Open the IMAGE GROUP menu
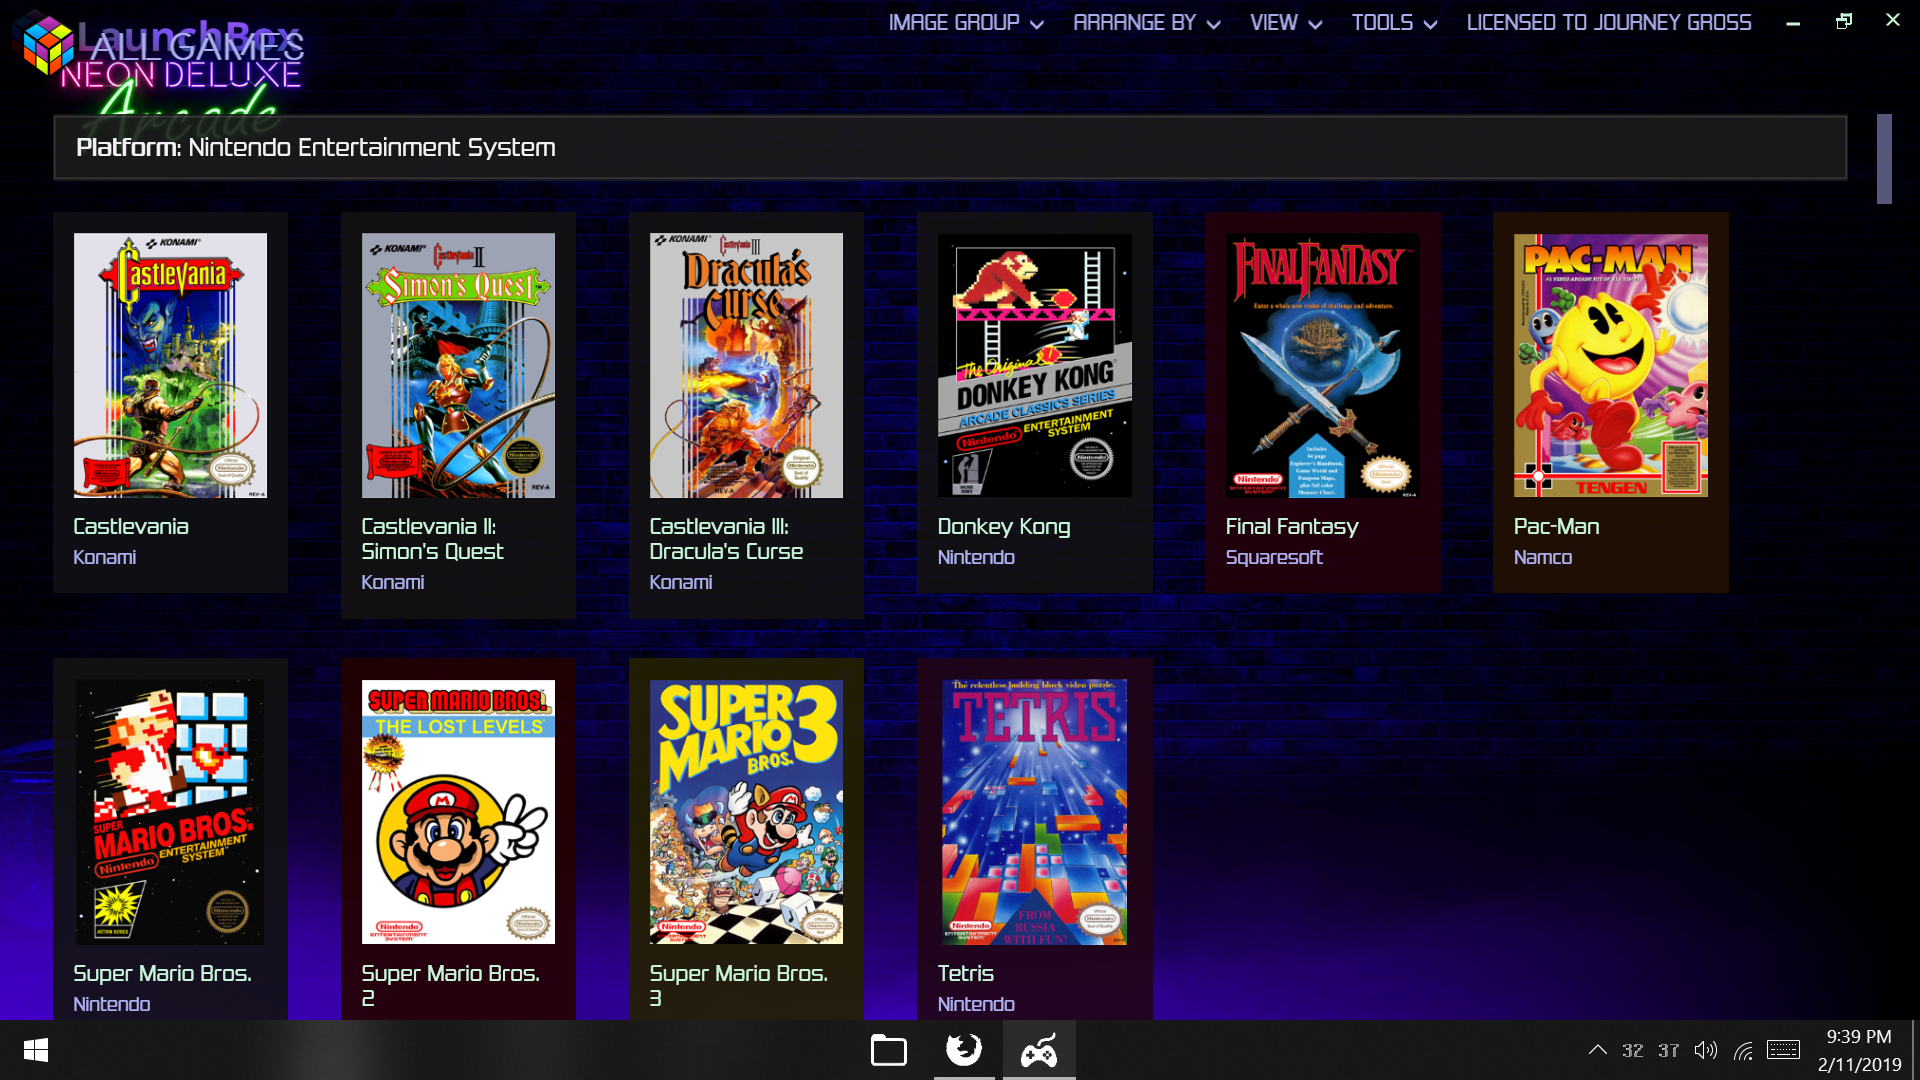The image size is (1920, 1080). pos(966,22)
